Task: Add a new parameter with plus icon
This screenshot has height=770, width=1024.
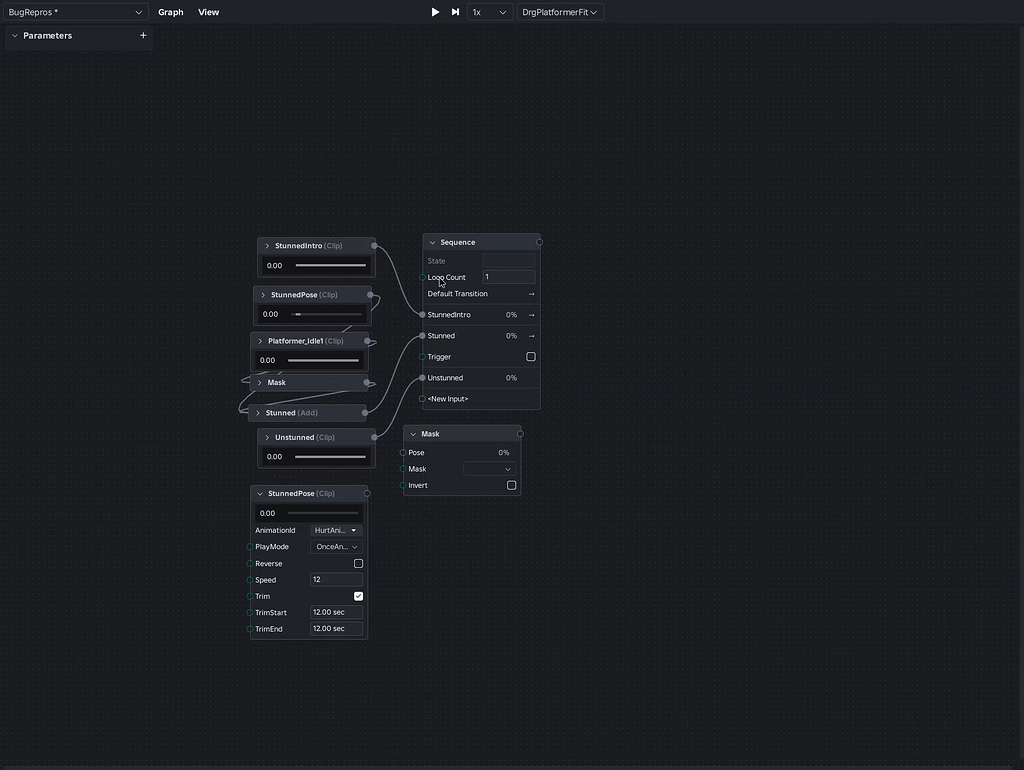Action: tap(143, 35)
